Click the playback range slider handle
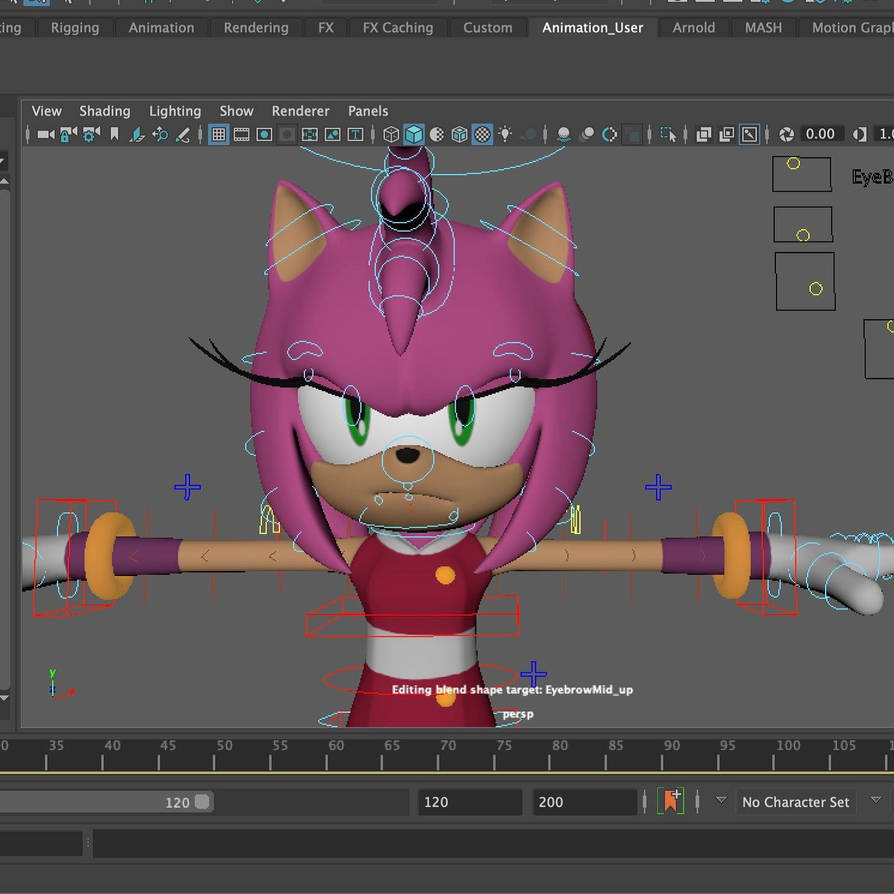894x894 pixels. click(203, 801)
